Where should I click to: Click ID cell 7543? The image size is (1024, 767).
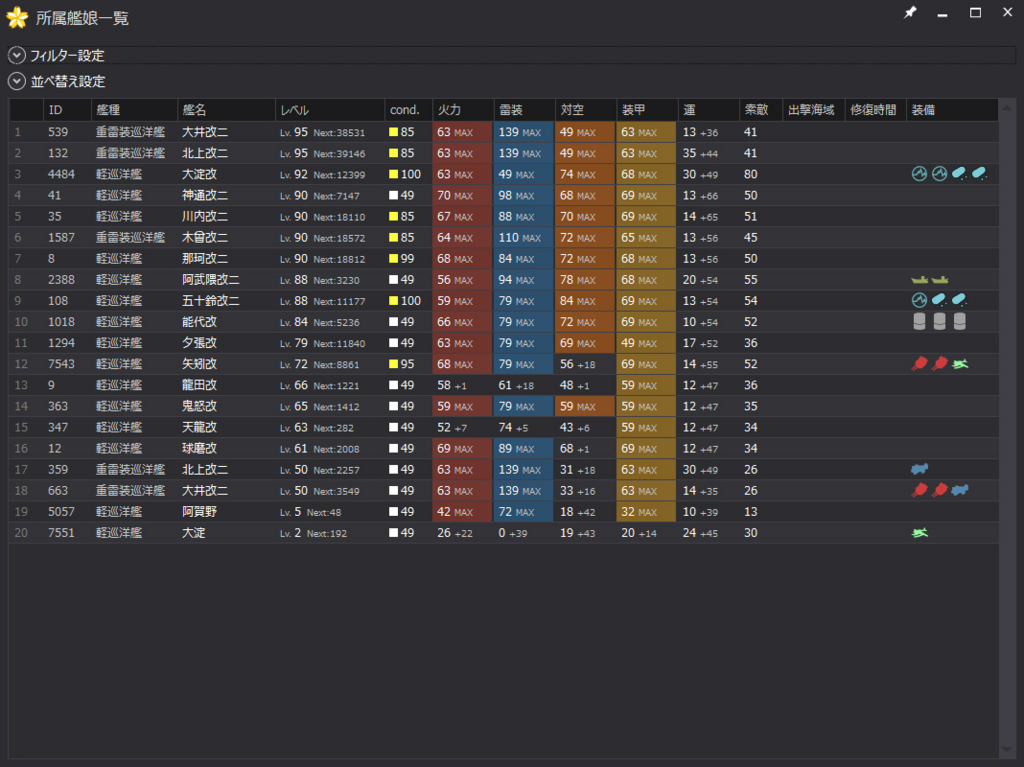click(x=61, y=364)
